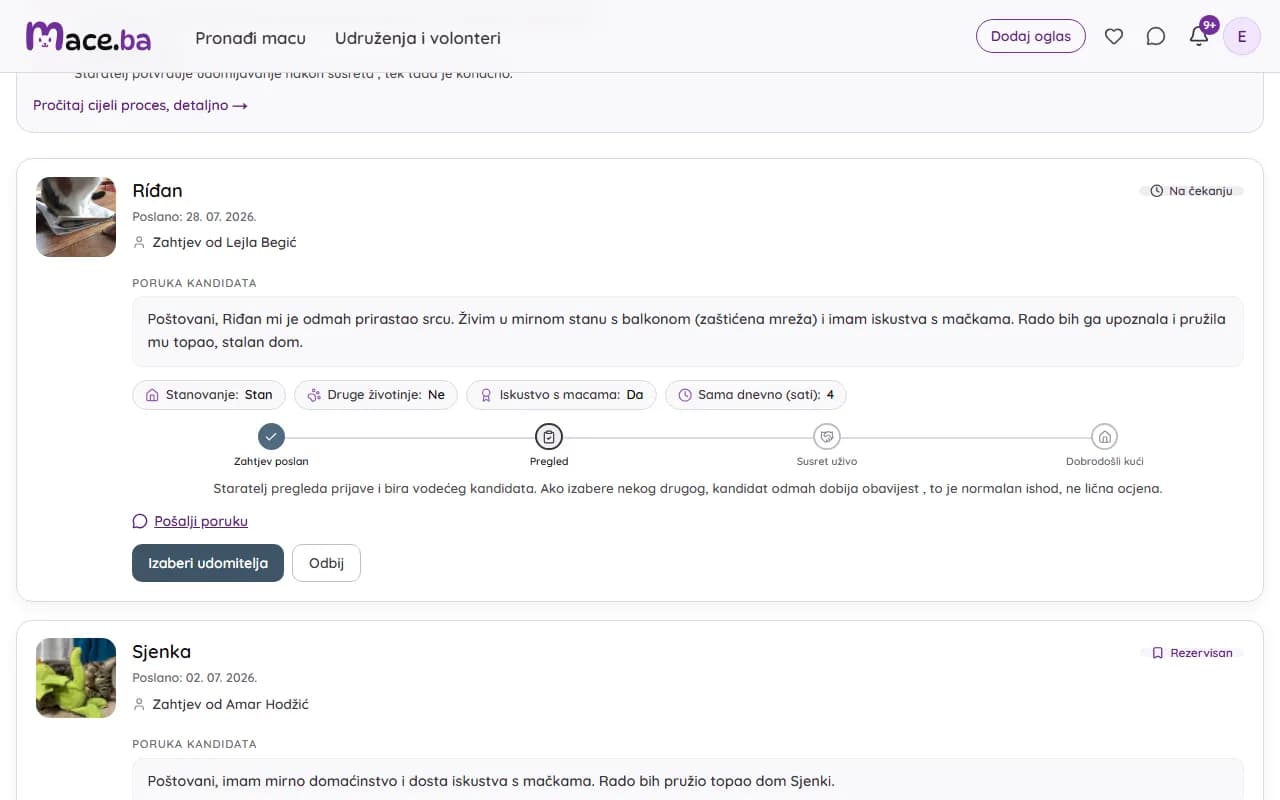
Task: Click the 'Susret uživo' step icon
Action: 826,437
